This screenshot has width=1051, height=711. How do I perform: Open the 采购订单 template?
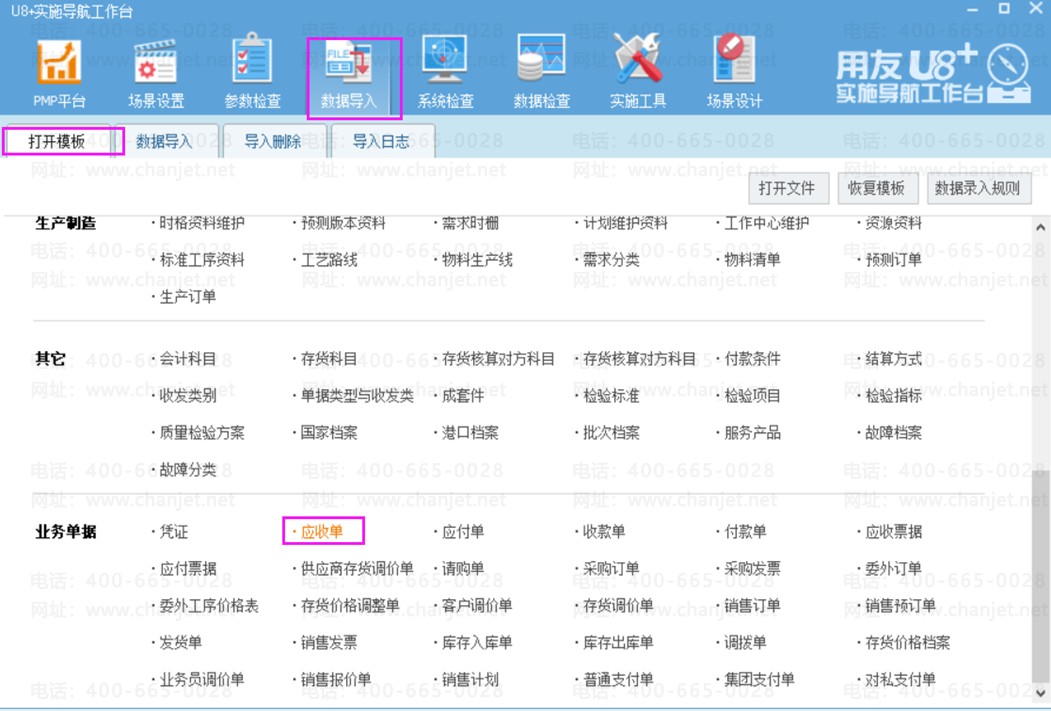point(611,569)
